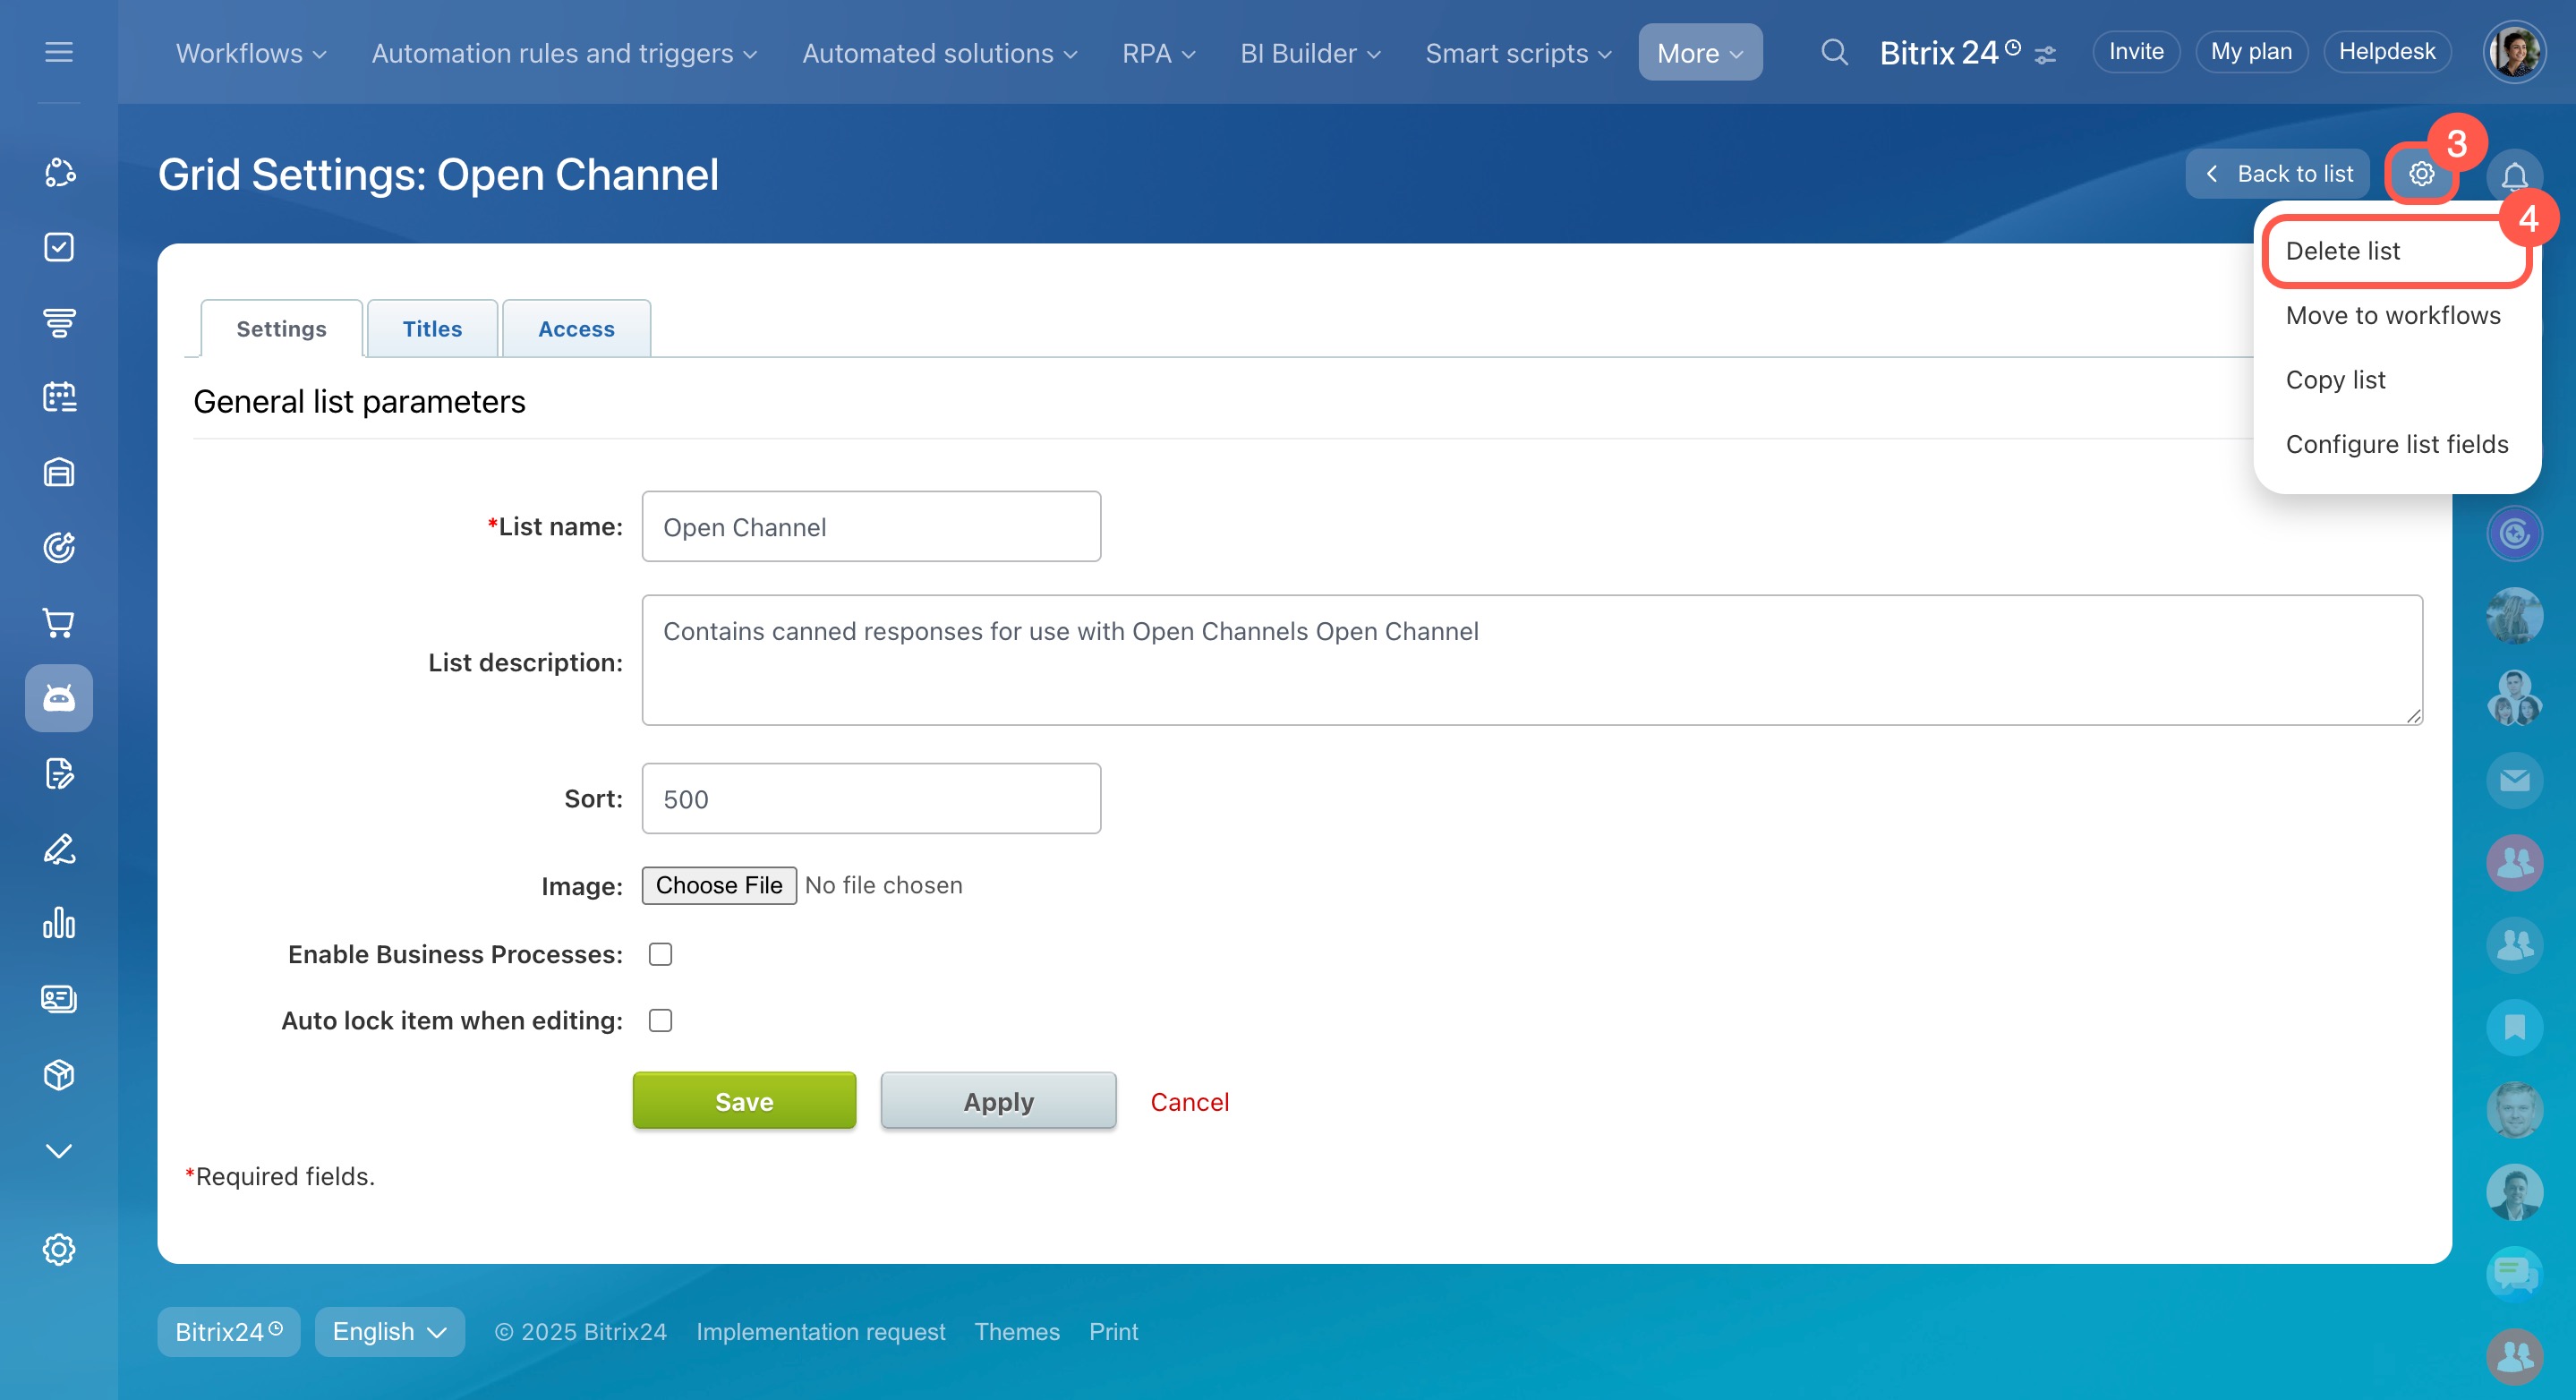Open the goals target sidebar icon

pyautogui.click(x=59, y=547)
